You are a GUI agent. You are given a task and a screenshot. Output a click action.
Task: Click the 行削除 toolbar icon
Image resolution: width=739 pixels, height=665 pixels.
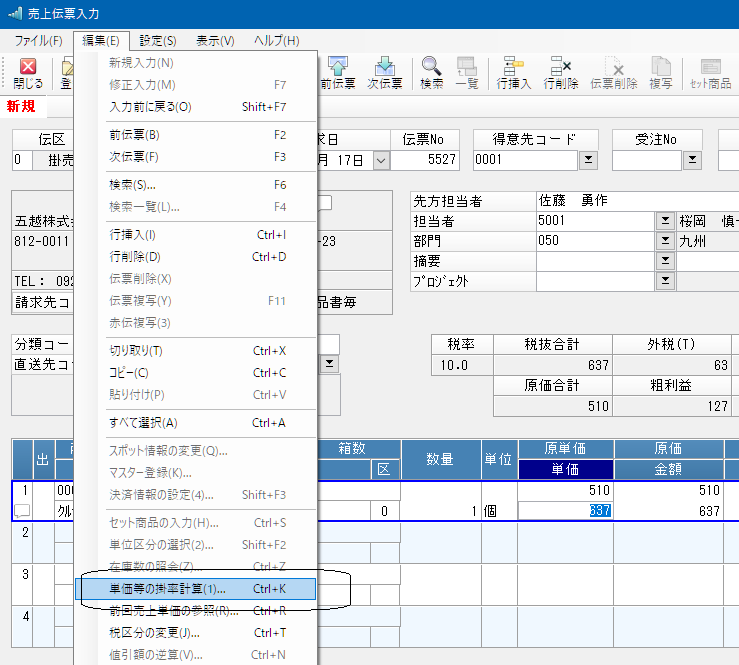click(559, 71)
